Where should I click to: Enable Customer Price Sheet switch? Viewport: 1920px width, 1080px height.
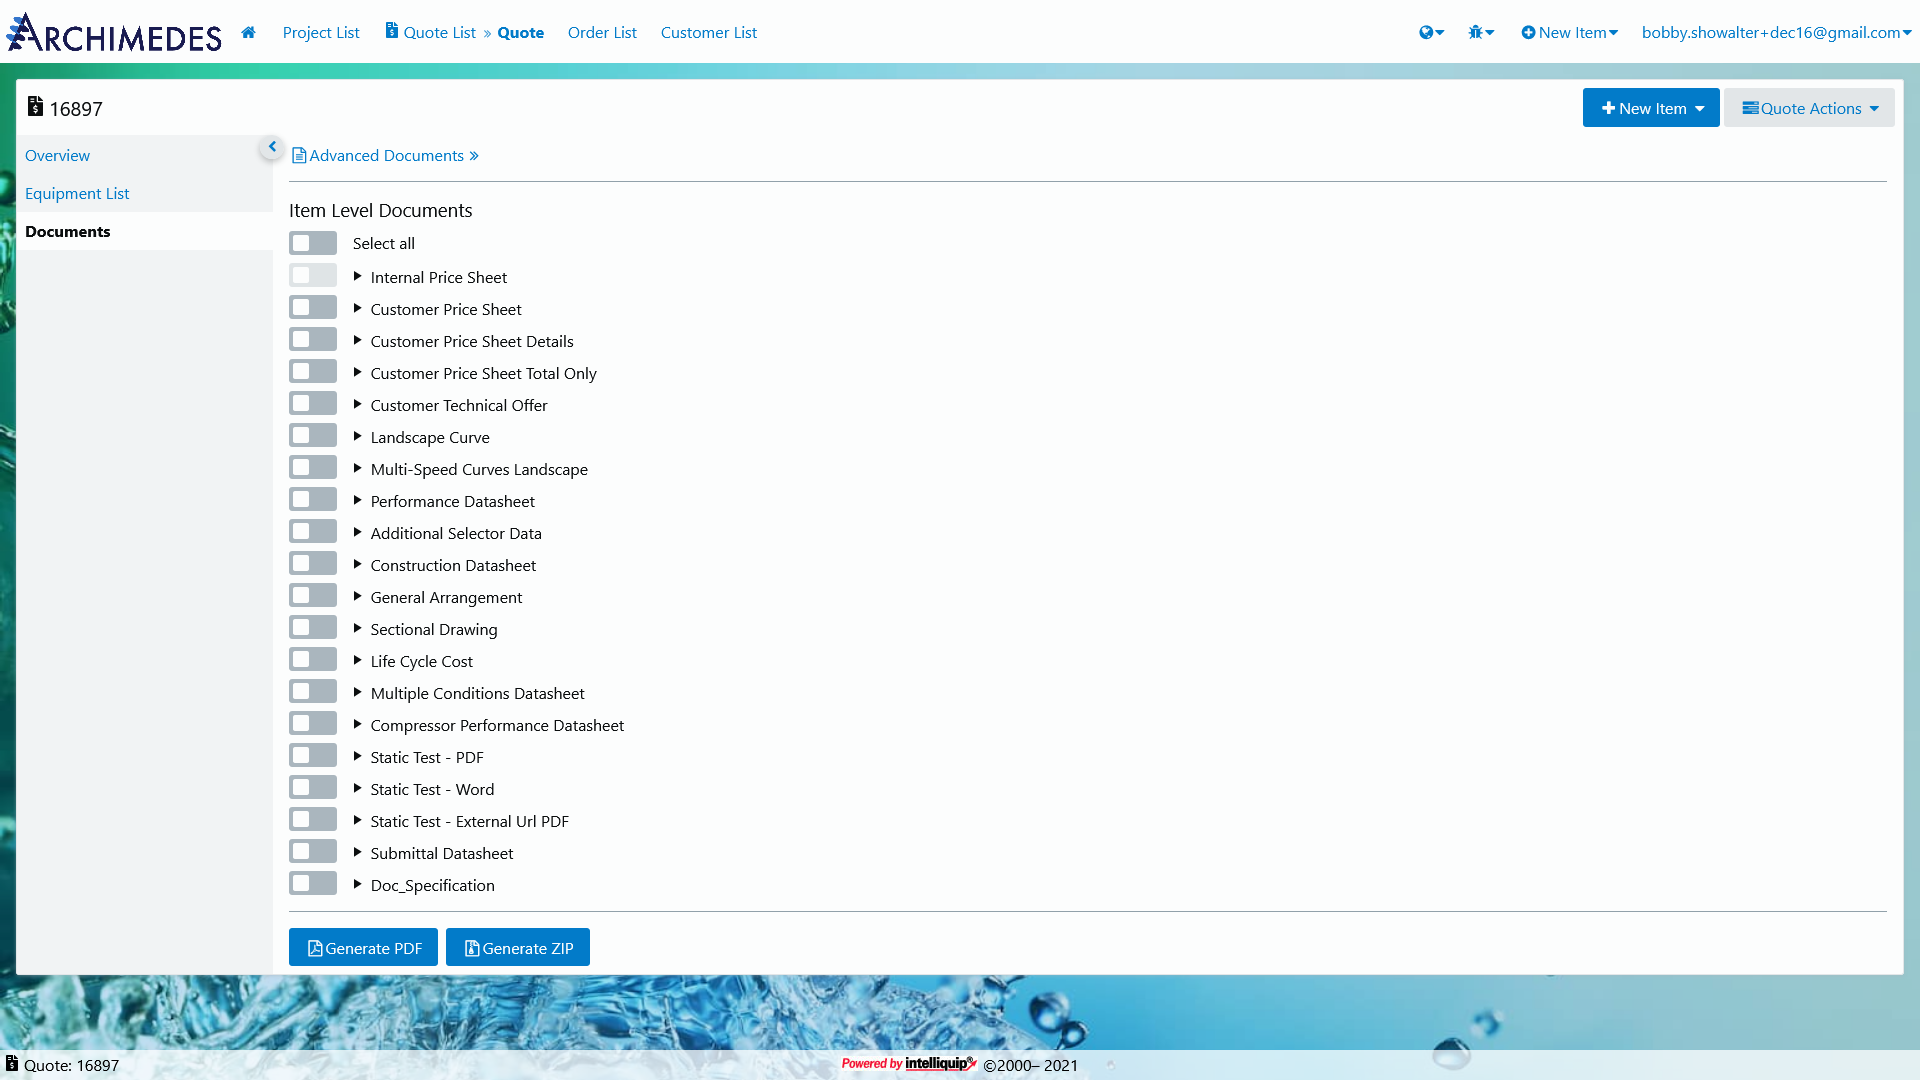(313, 307)
